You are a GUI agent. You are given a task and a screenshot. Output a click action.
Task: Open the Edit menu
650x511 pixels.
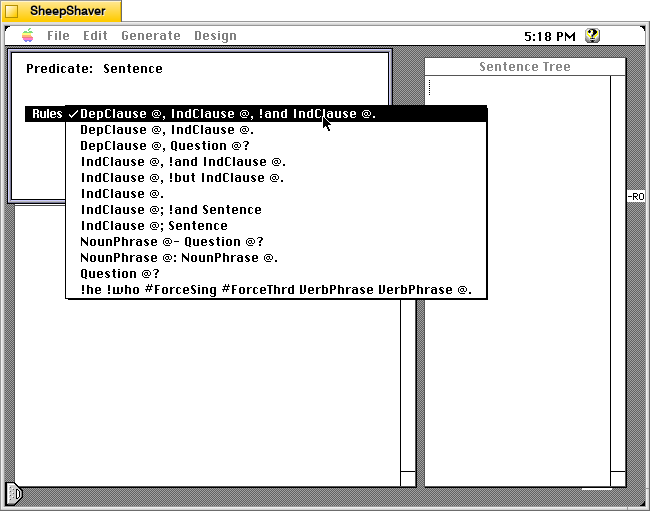95,36
